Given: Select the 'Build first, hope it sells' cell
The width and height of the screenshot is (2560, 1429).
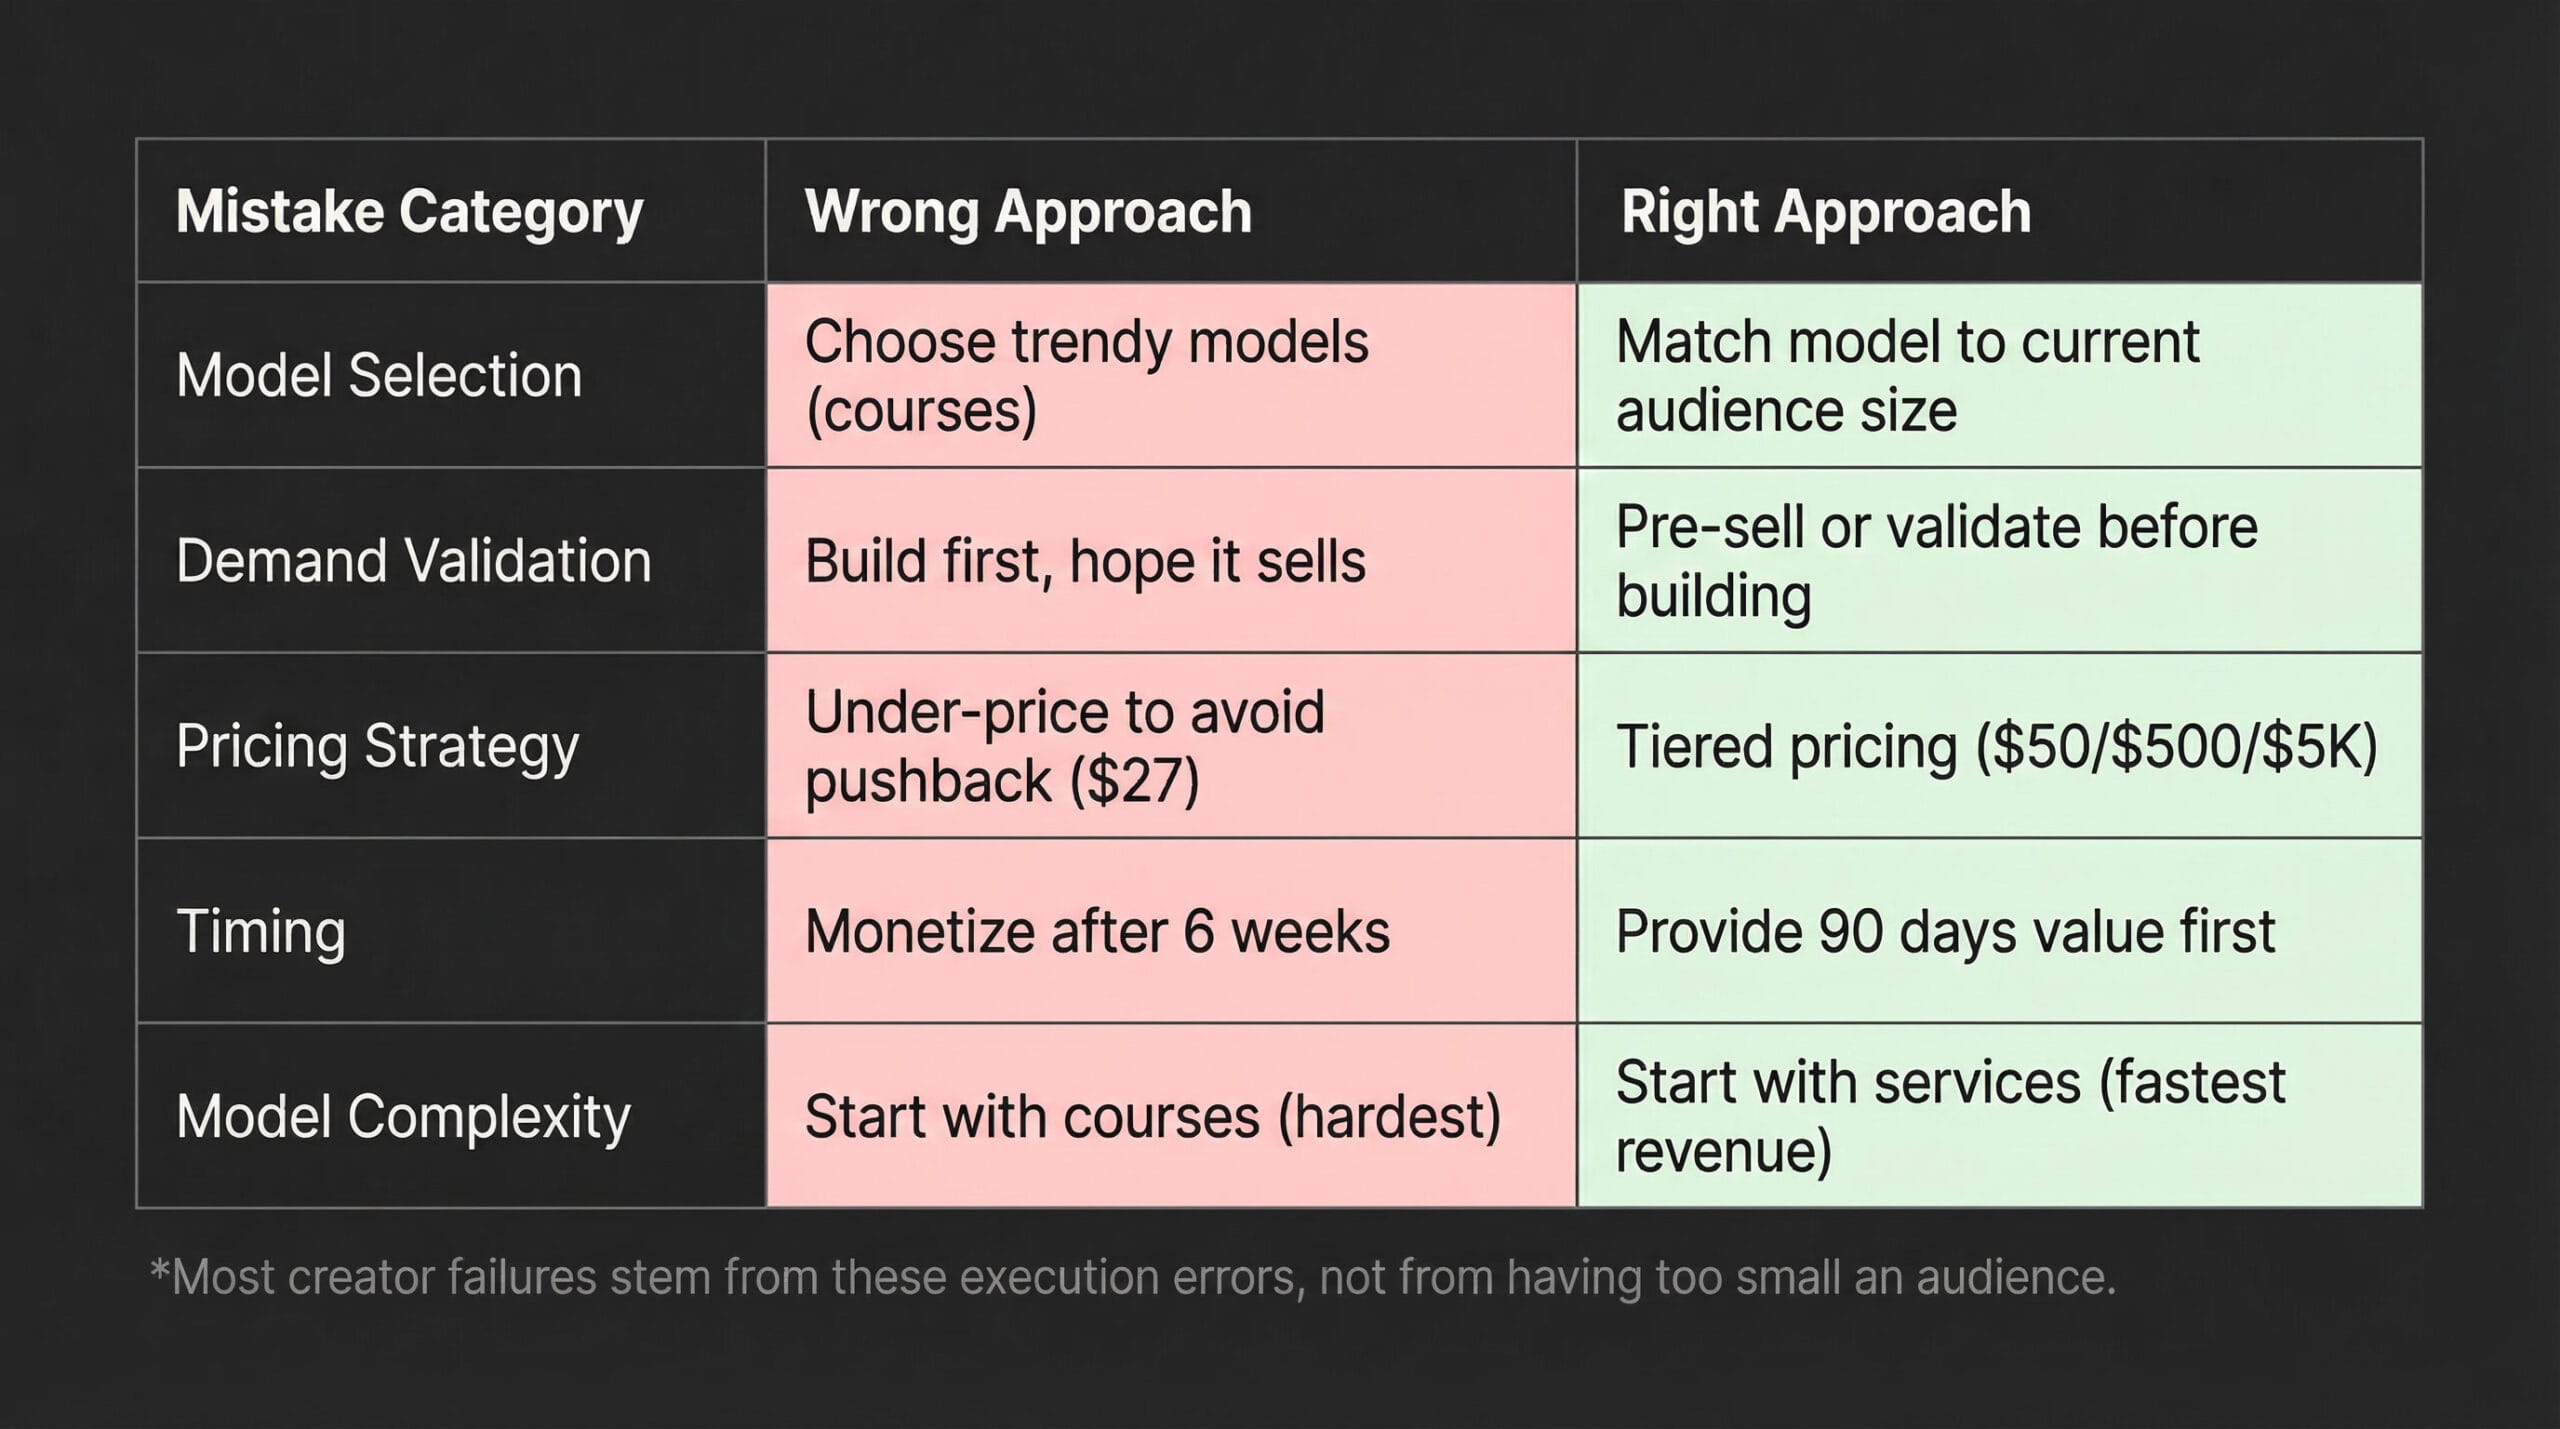Looking at the screenshot, I should [x=1085, y=561].
